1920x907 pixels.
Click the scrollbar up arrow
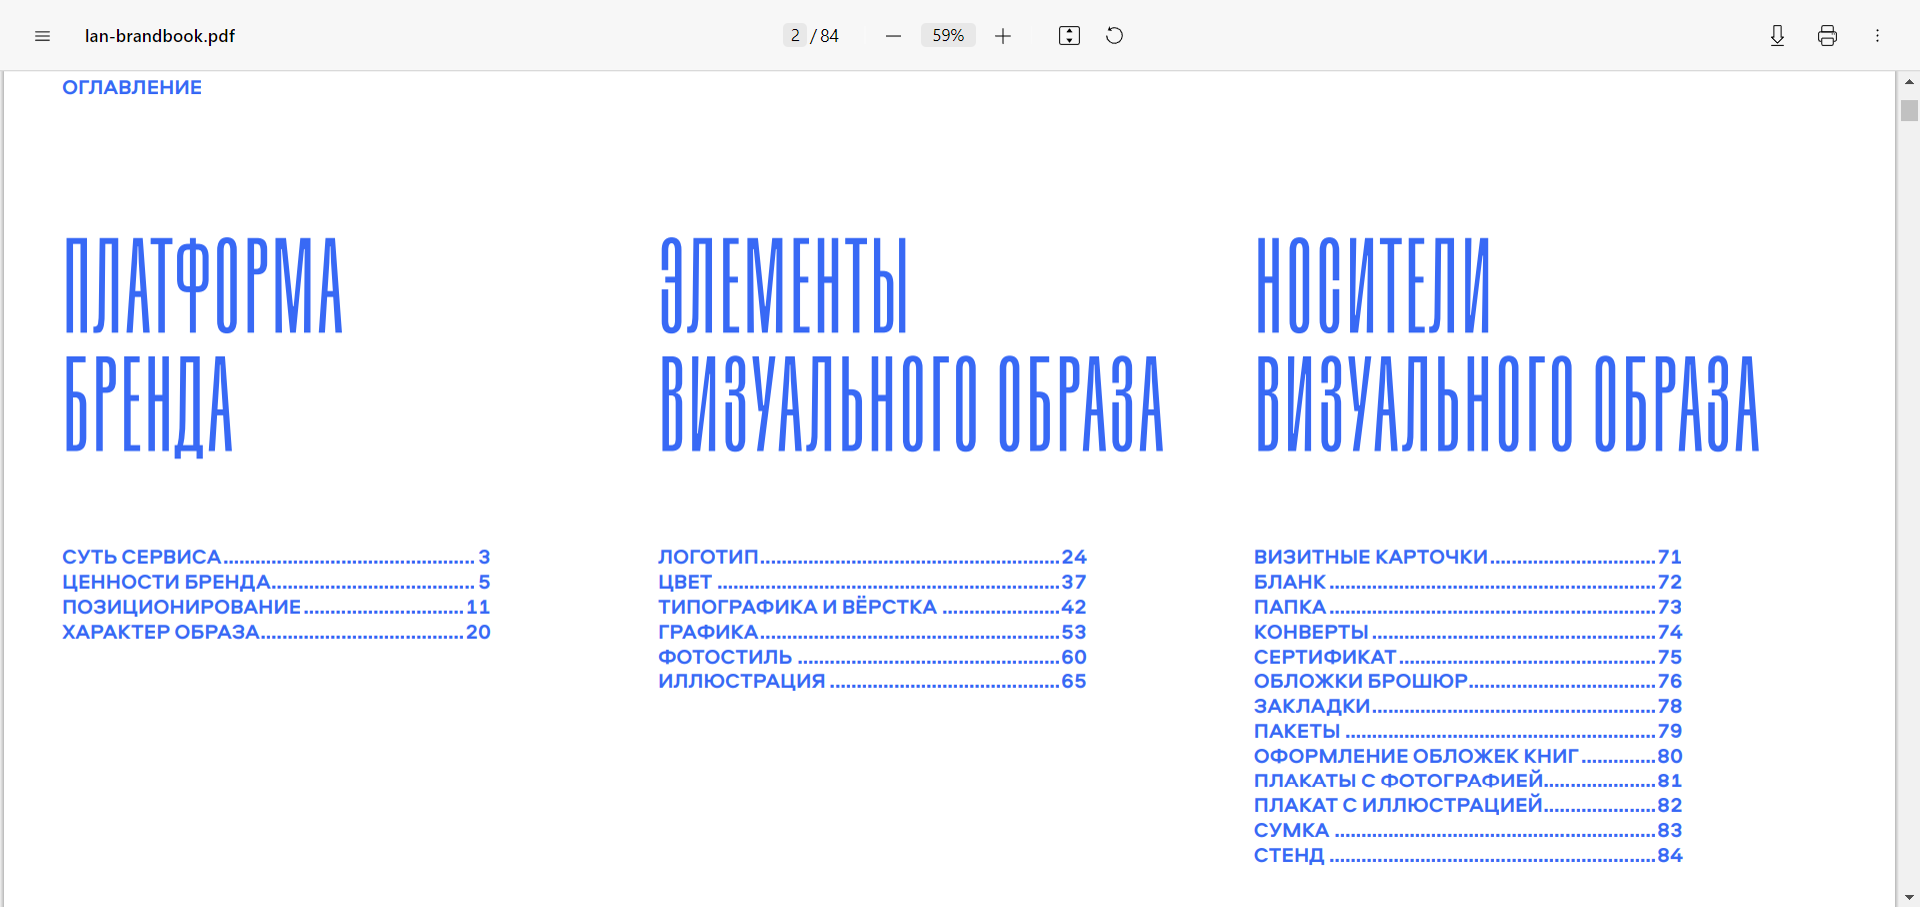pyautogui.click(x=1909, y=81)
